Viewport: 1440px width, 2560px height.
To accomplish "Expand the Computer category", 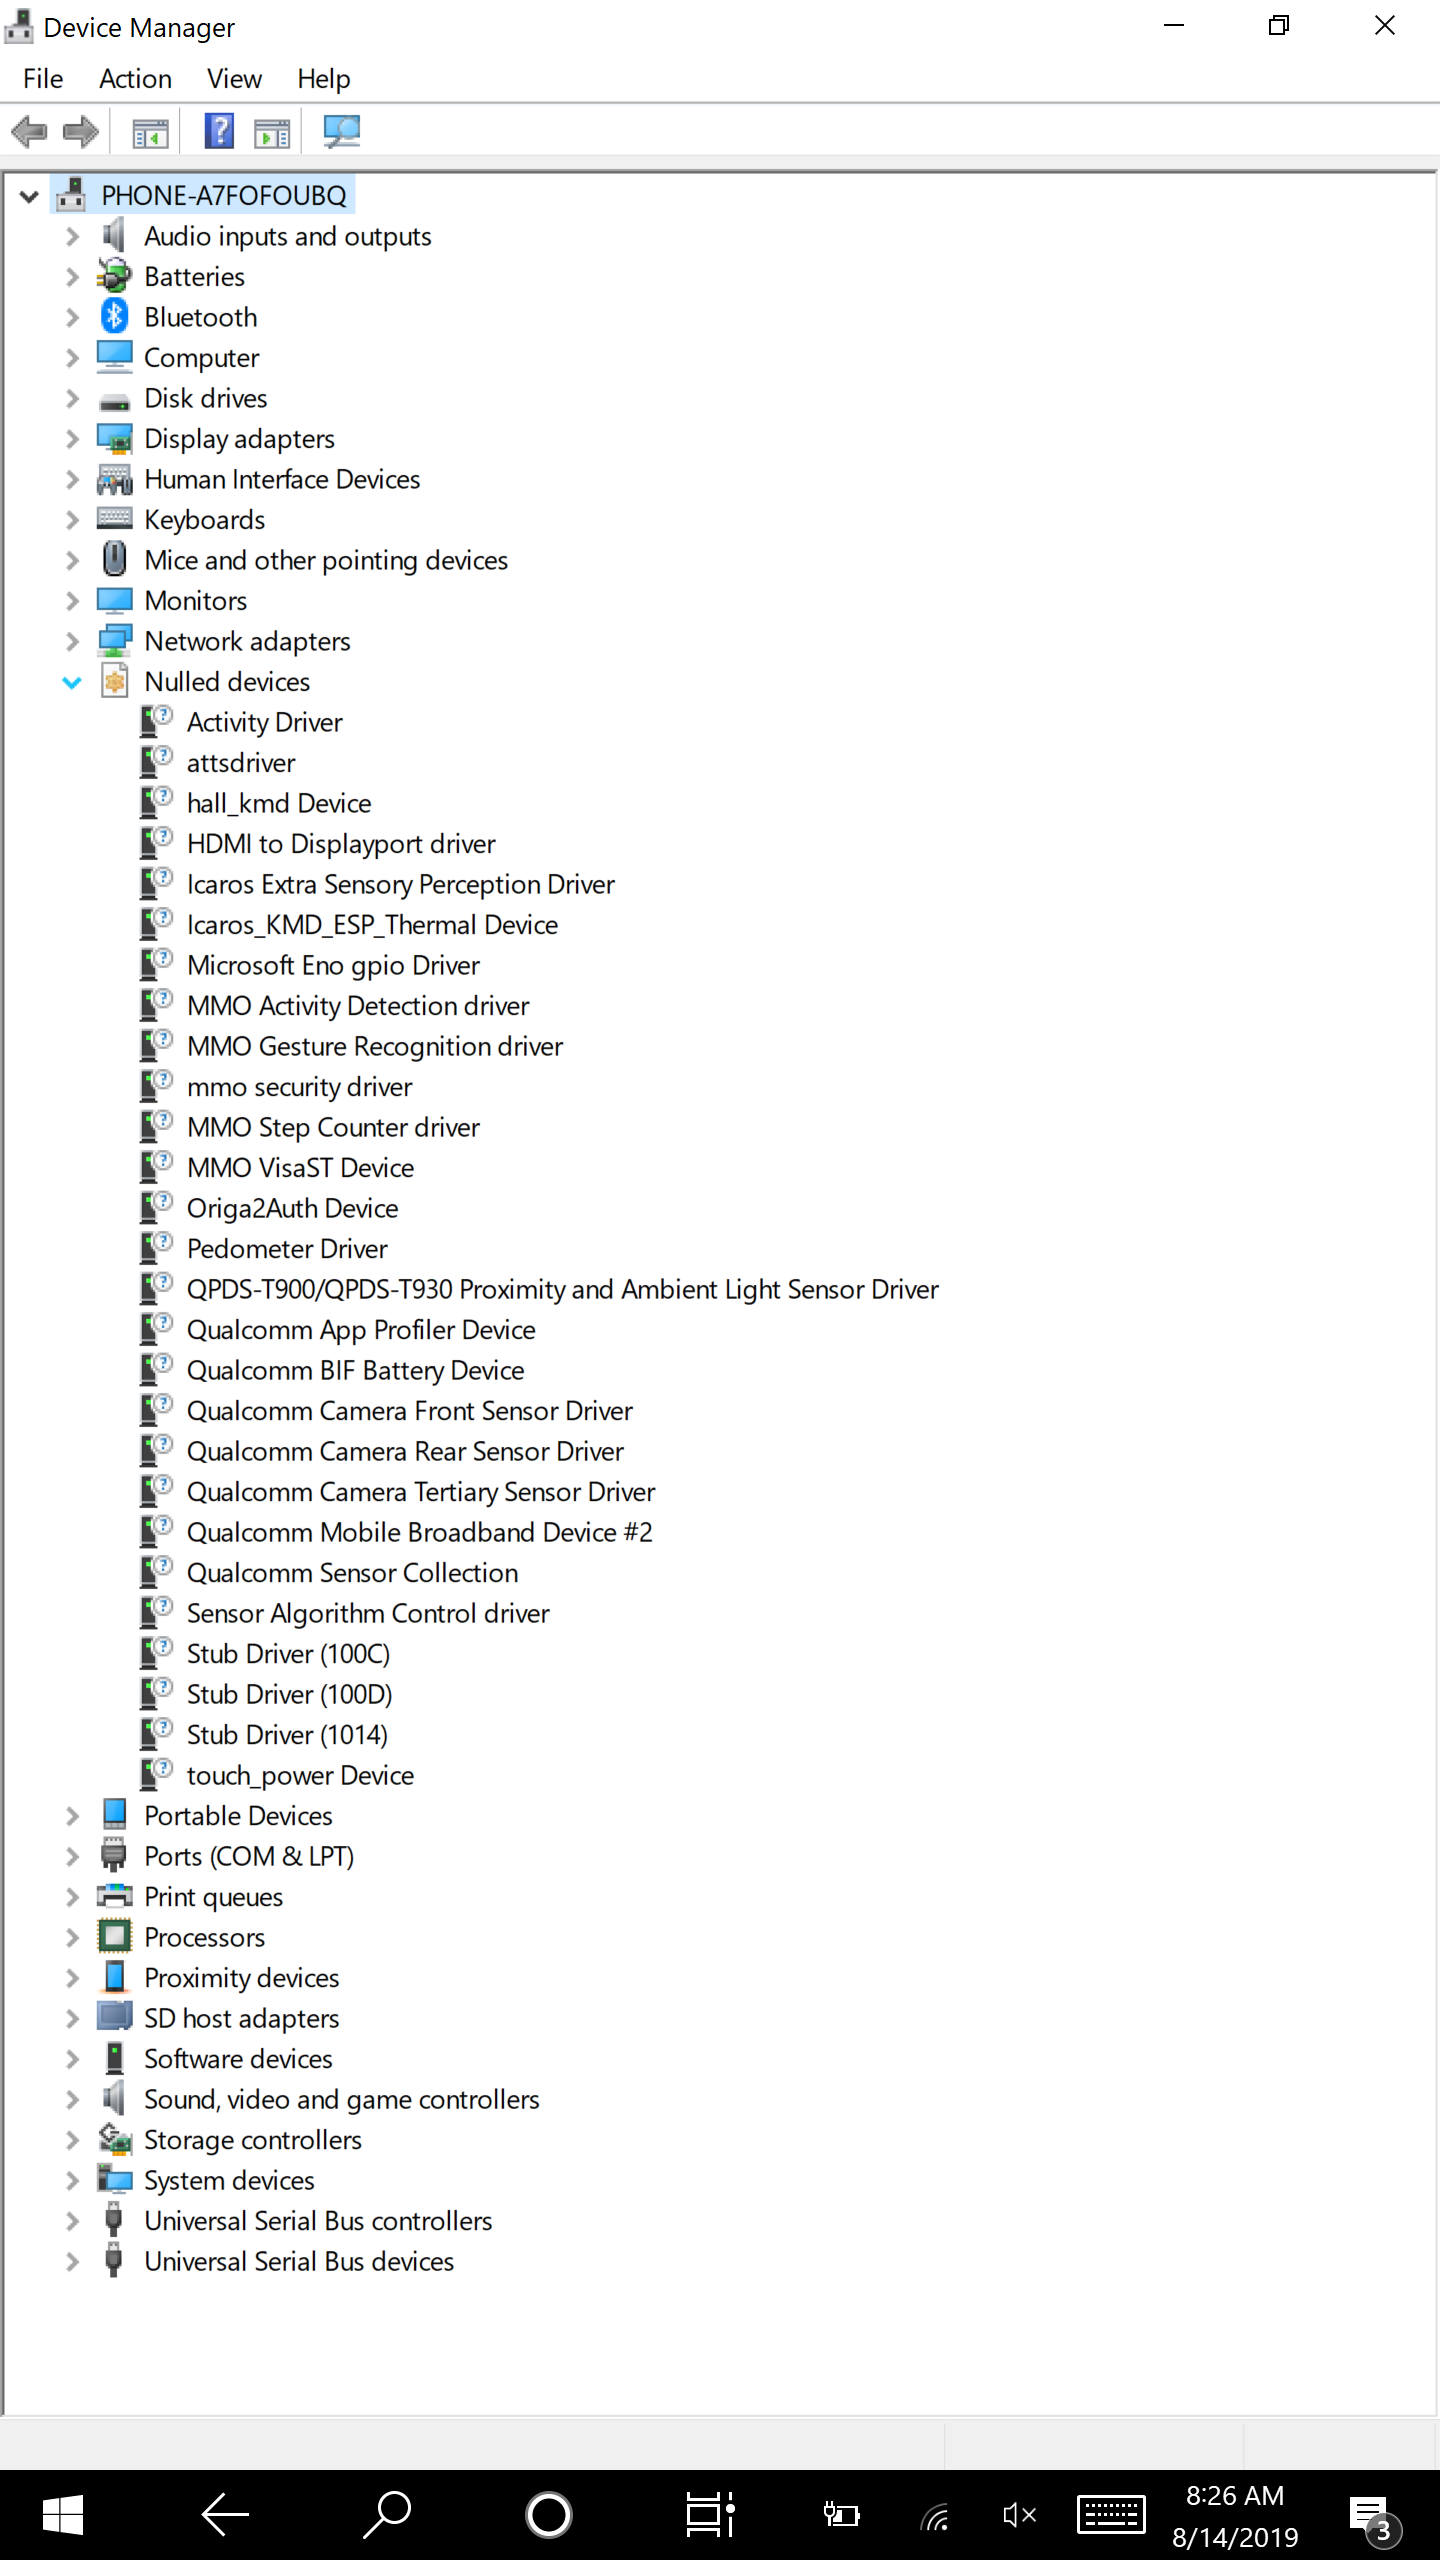I will click(72, 358).
